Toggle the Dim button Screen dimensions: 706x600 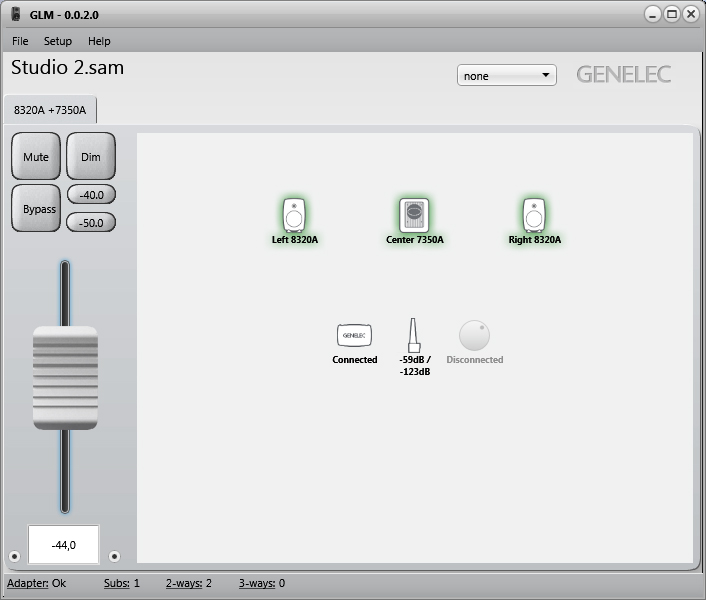[x=91, y=156]
